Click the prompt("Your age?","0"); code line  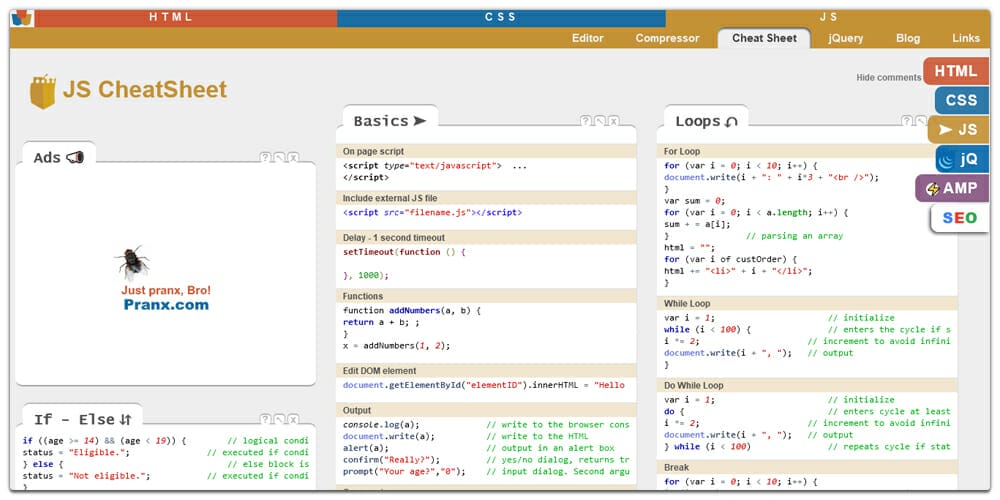tap(404, 472)
